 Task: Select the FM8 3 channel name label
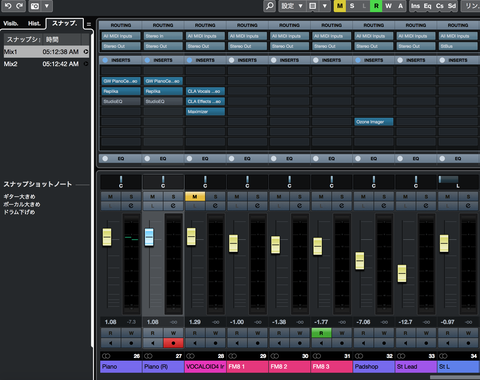point(332,367)
